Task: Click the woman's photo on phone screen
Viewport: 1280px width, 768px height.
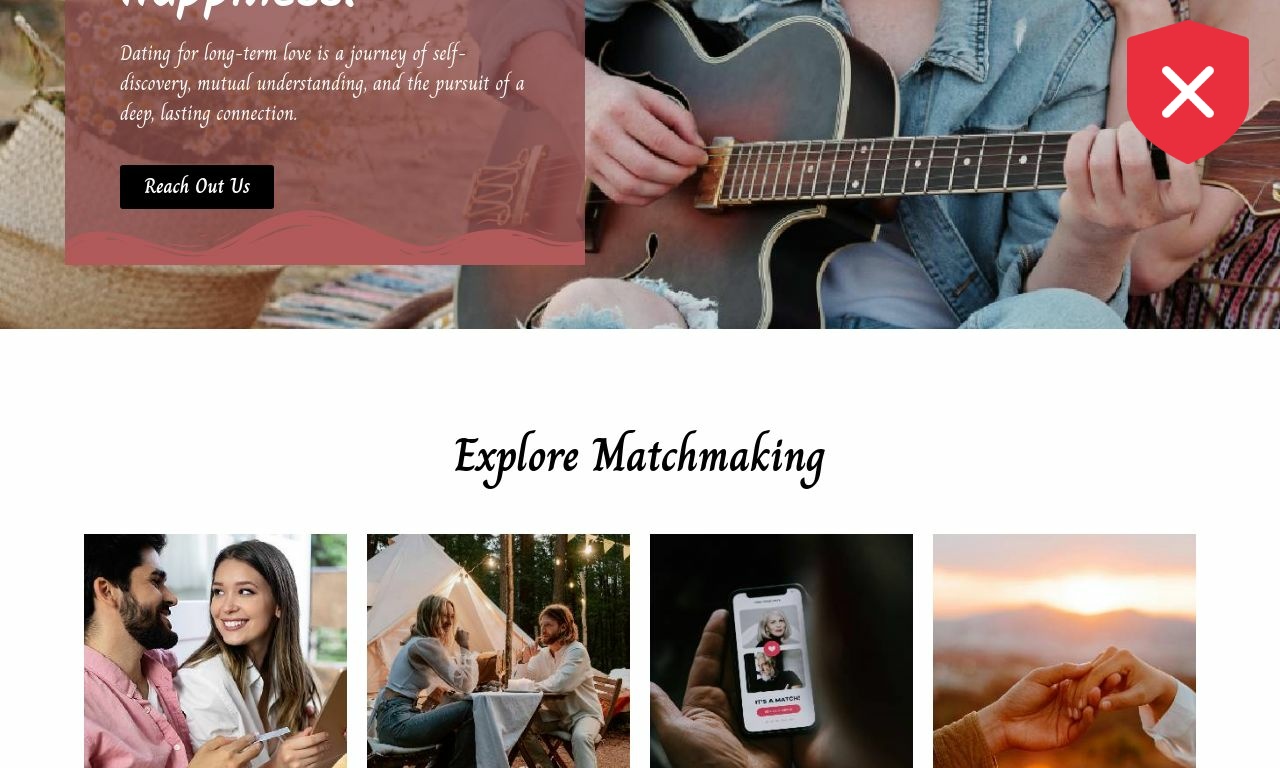Action: coord(770,625)
